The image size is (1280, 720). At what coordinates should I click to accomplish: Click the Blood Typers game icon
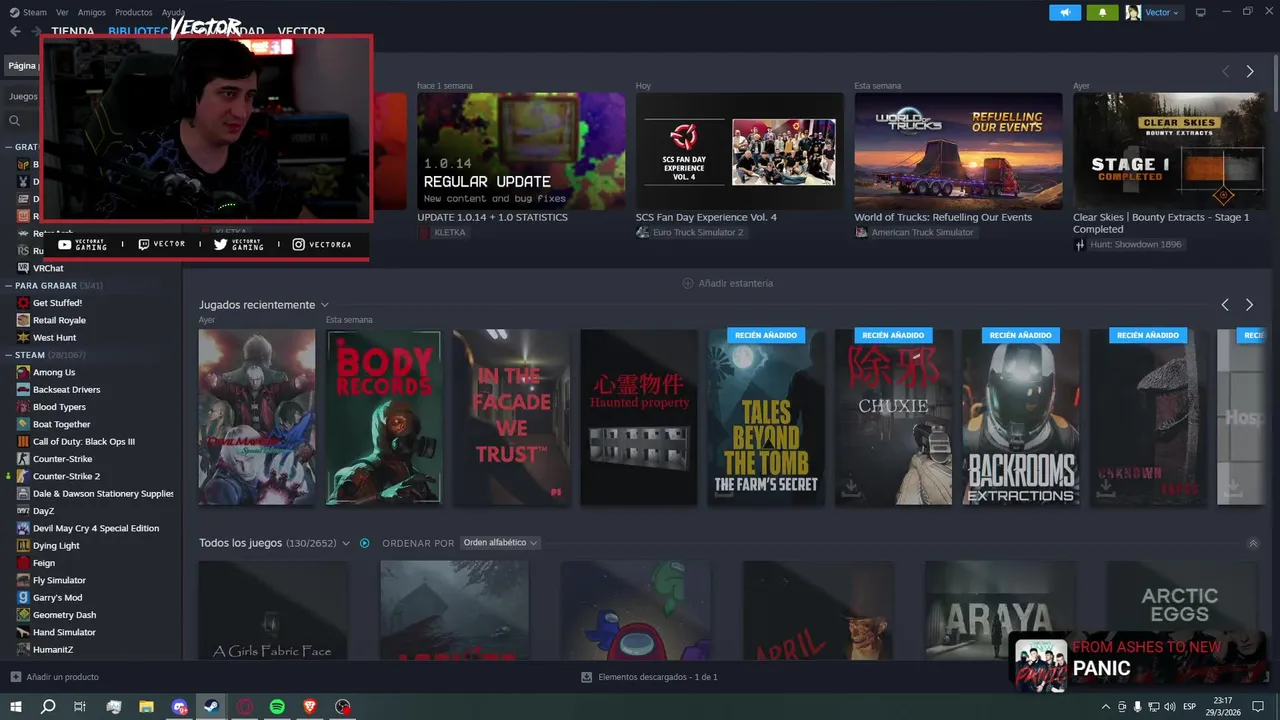(x=23, y=407)
